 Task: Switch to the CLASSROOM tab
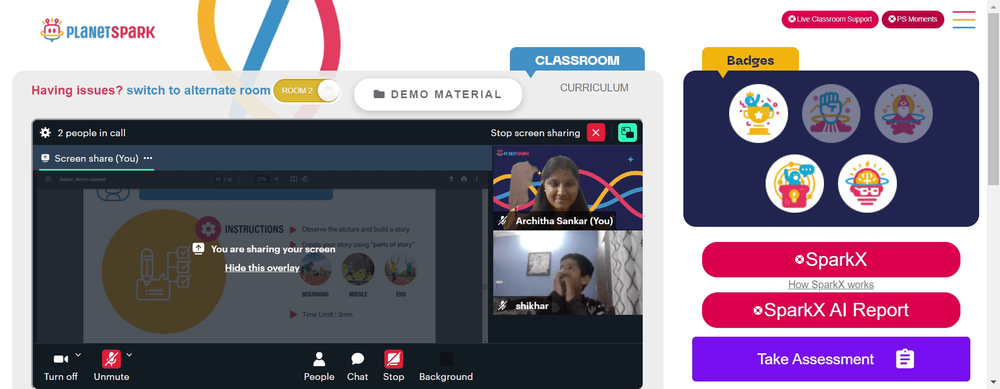577,61
